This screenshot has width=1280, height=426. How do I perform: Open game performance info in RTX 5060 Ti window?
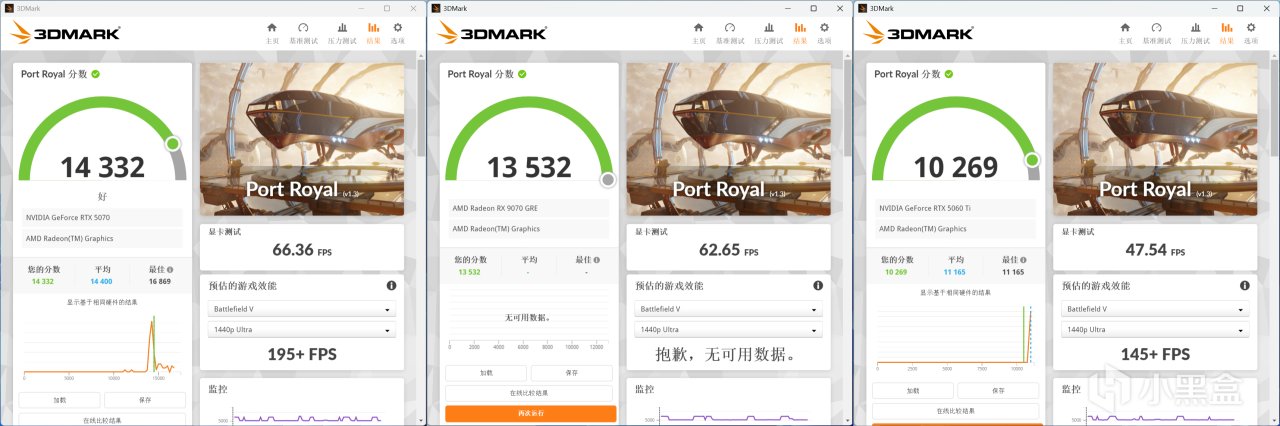pyautogui.click(x=1245, y=285)
